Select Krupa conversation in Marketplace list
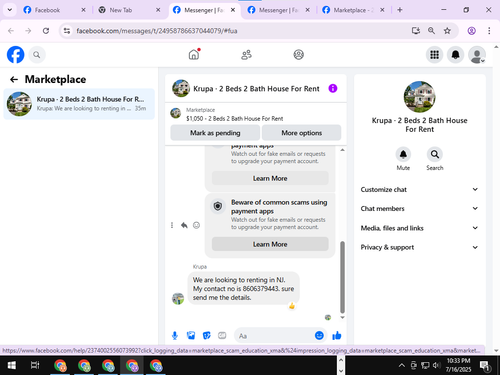Screen dimensions: 500x375 [x=79, y=104]
